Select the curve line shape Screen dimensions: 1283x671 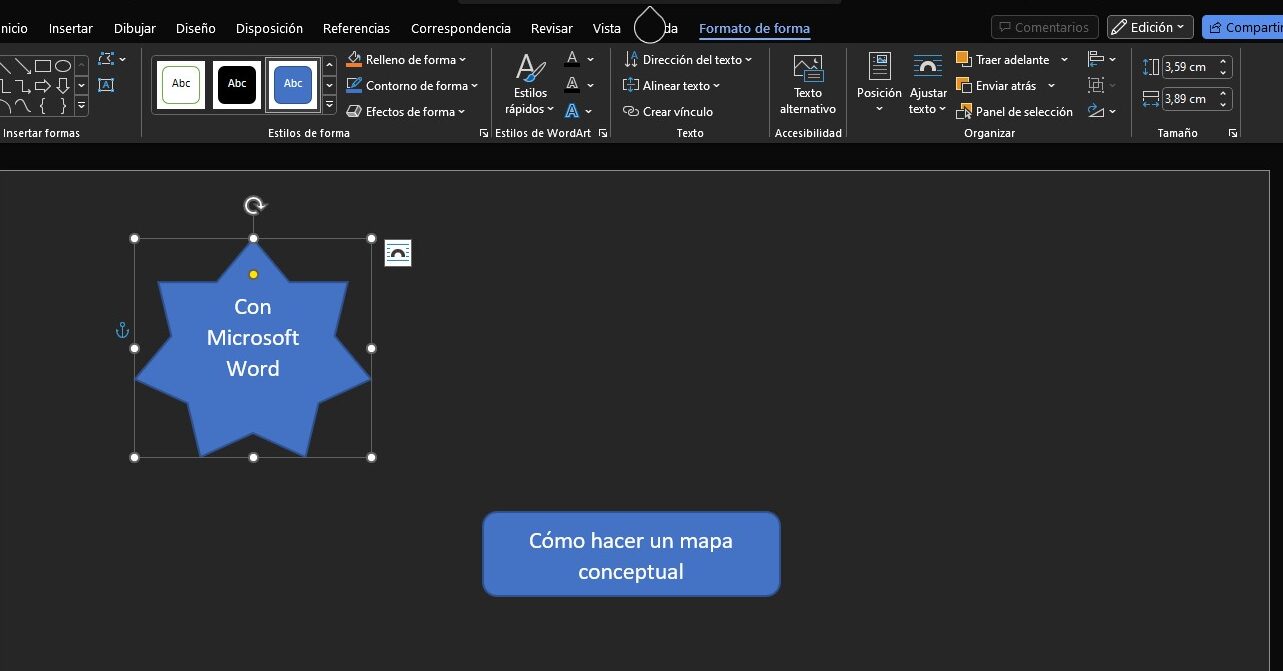(x=22, y=105)
